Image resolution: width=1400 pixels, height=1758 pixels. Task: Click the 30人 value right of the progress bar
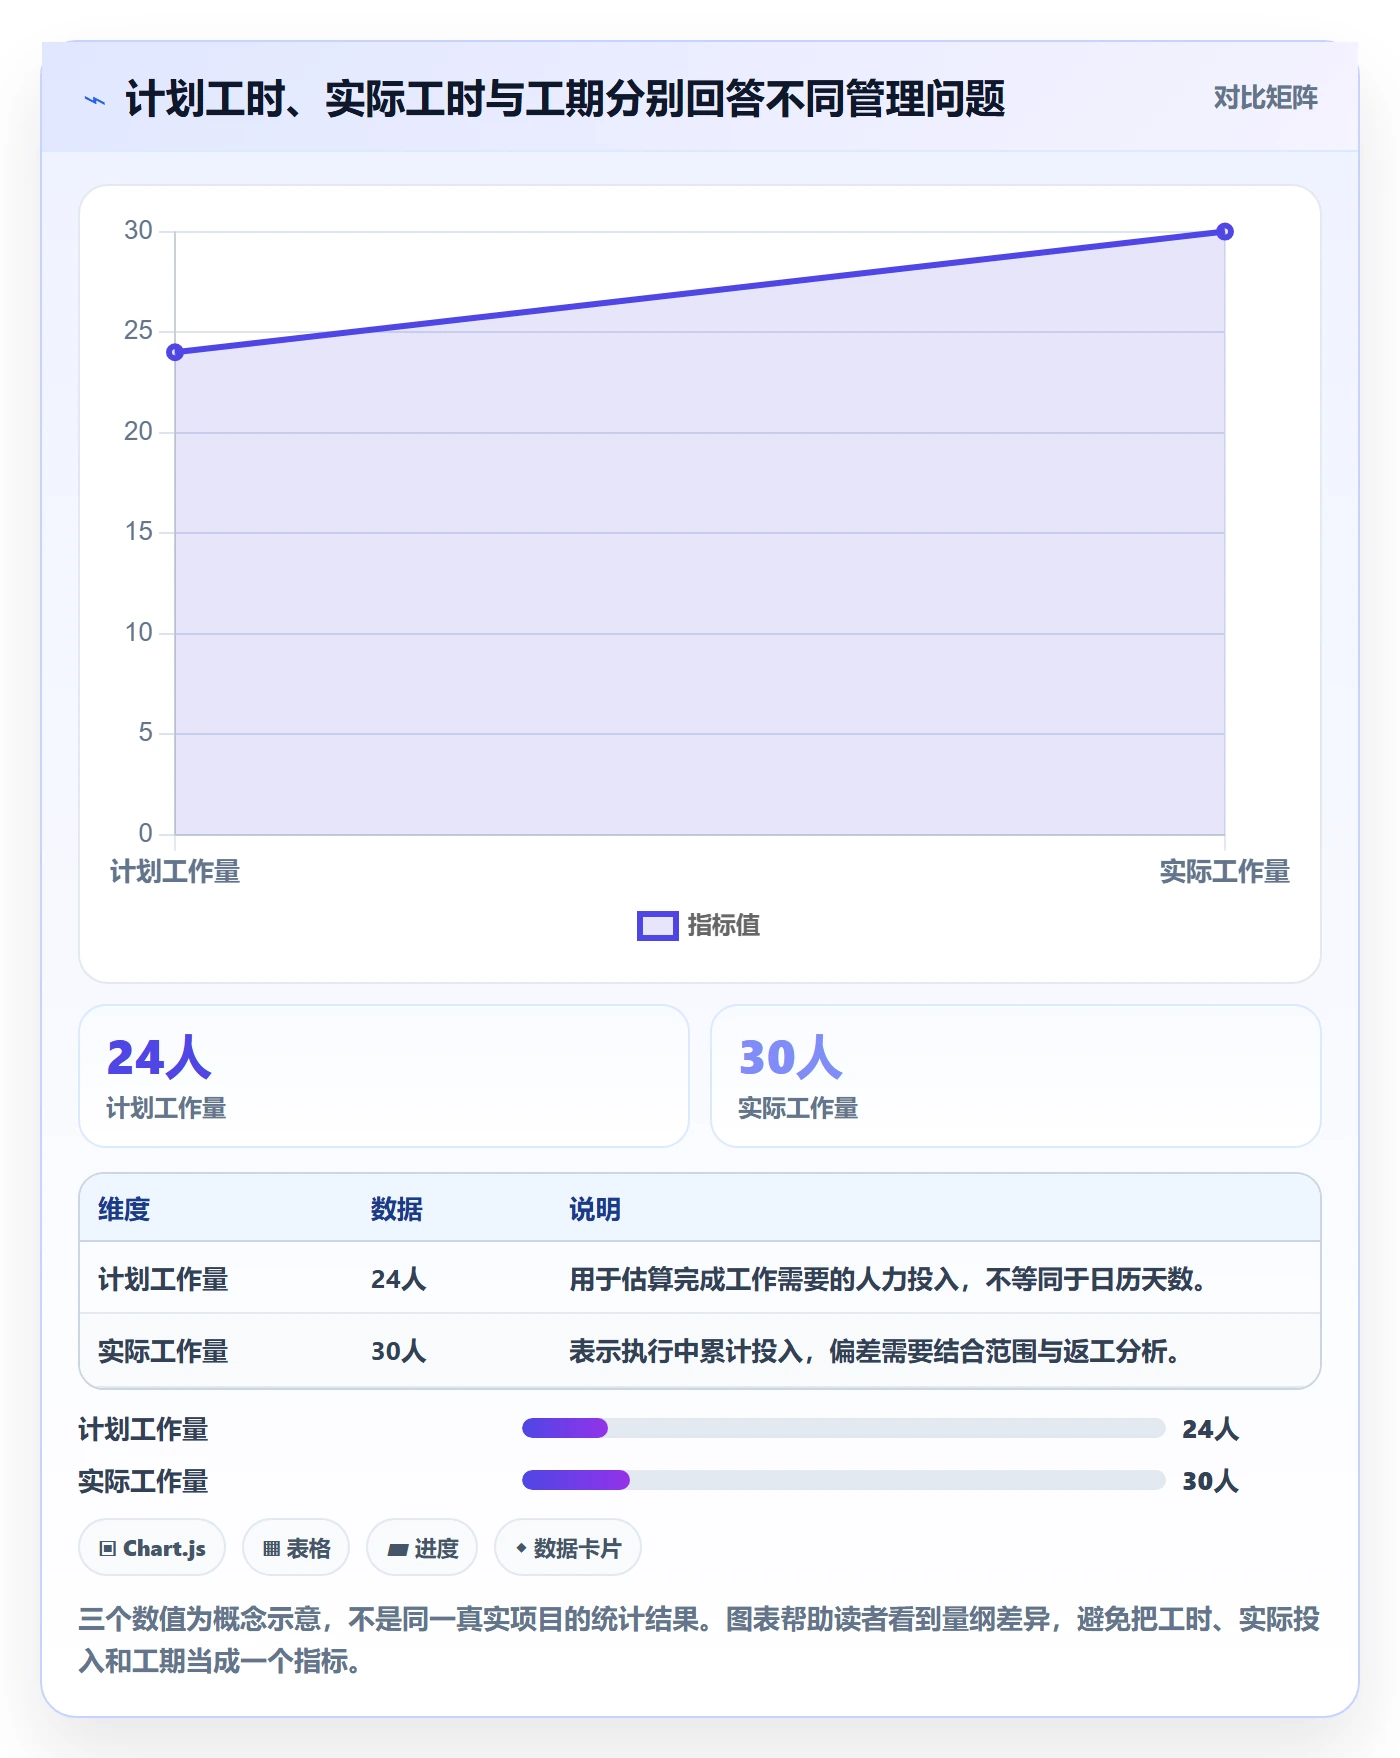(1211, 1482)
